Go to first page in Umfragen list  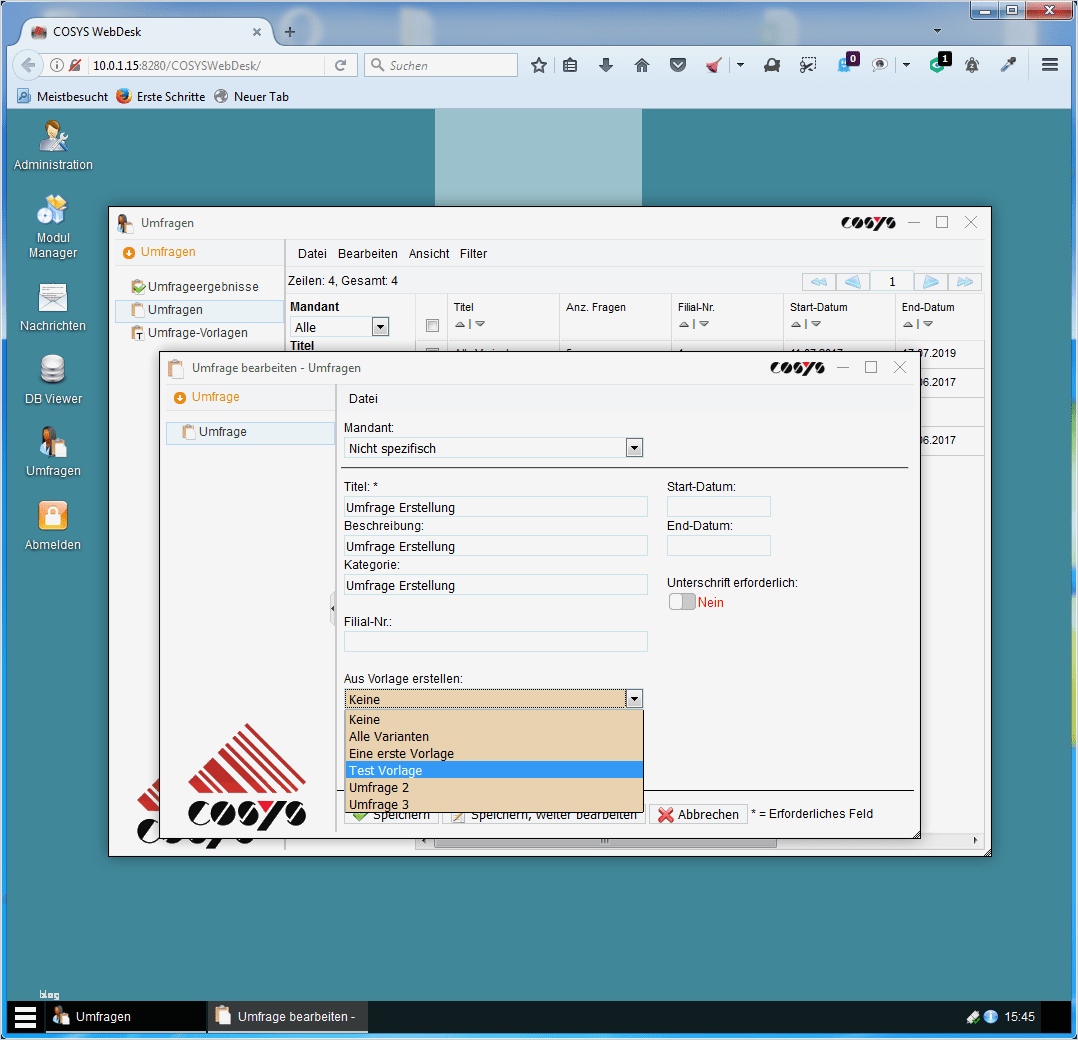(819, 282)
